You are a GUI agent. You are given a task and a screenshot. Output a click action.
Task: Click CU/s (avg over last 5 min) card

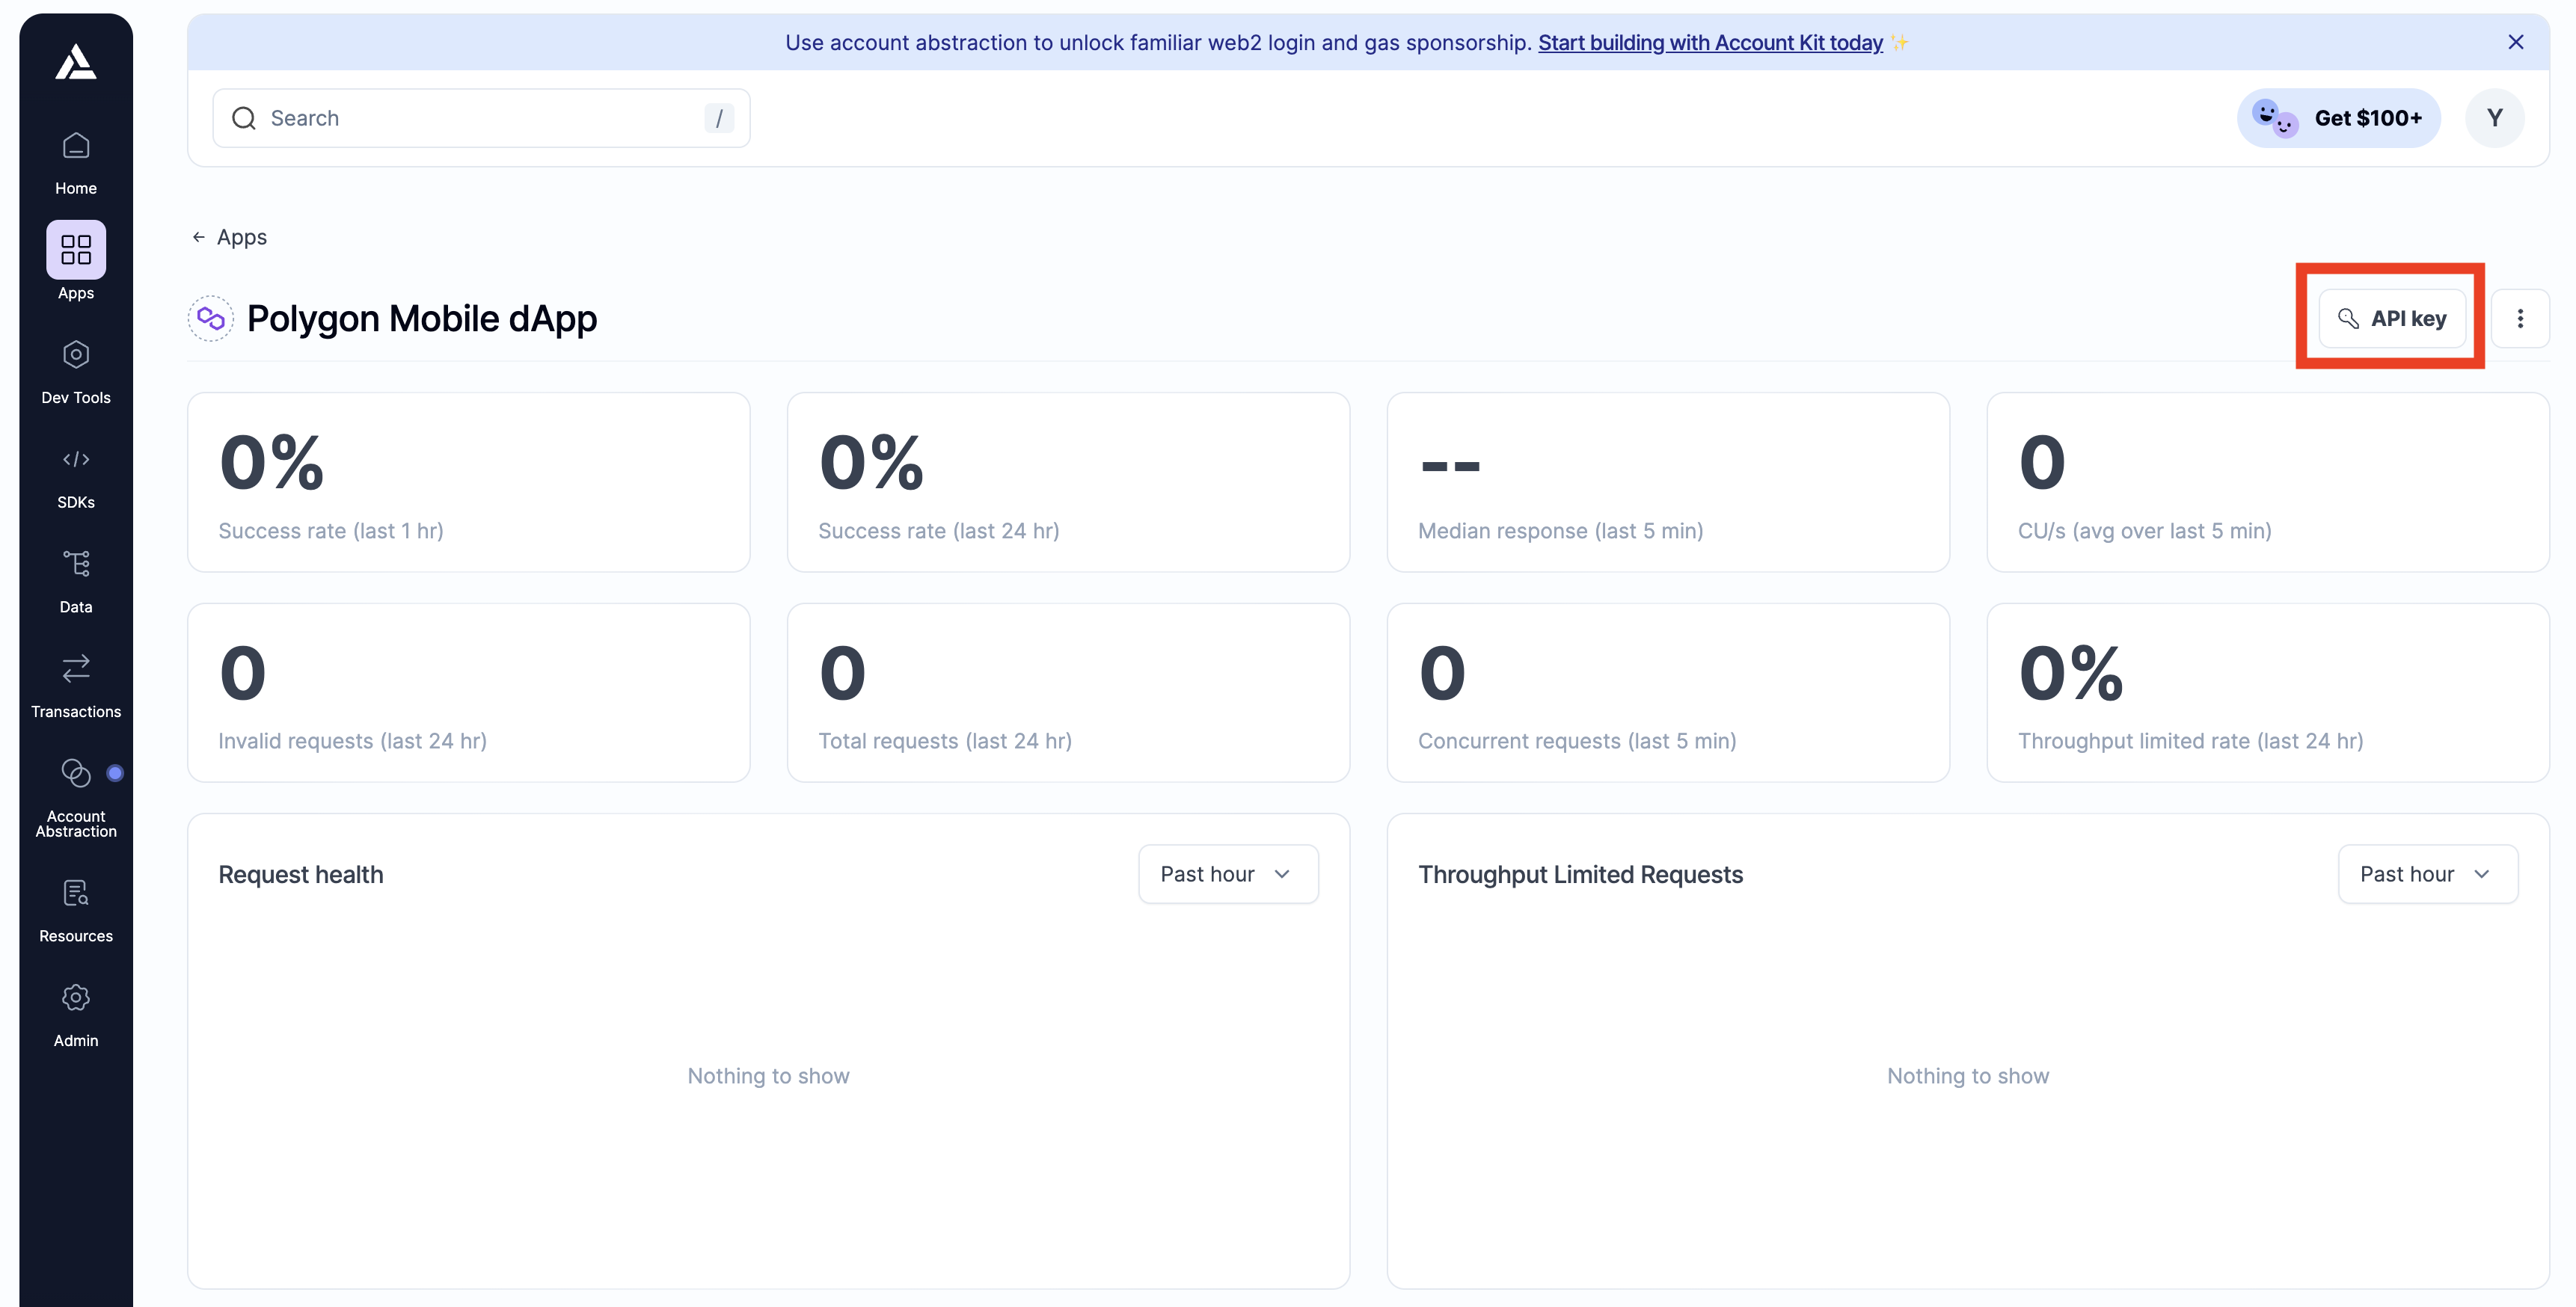(2268, 482)
